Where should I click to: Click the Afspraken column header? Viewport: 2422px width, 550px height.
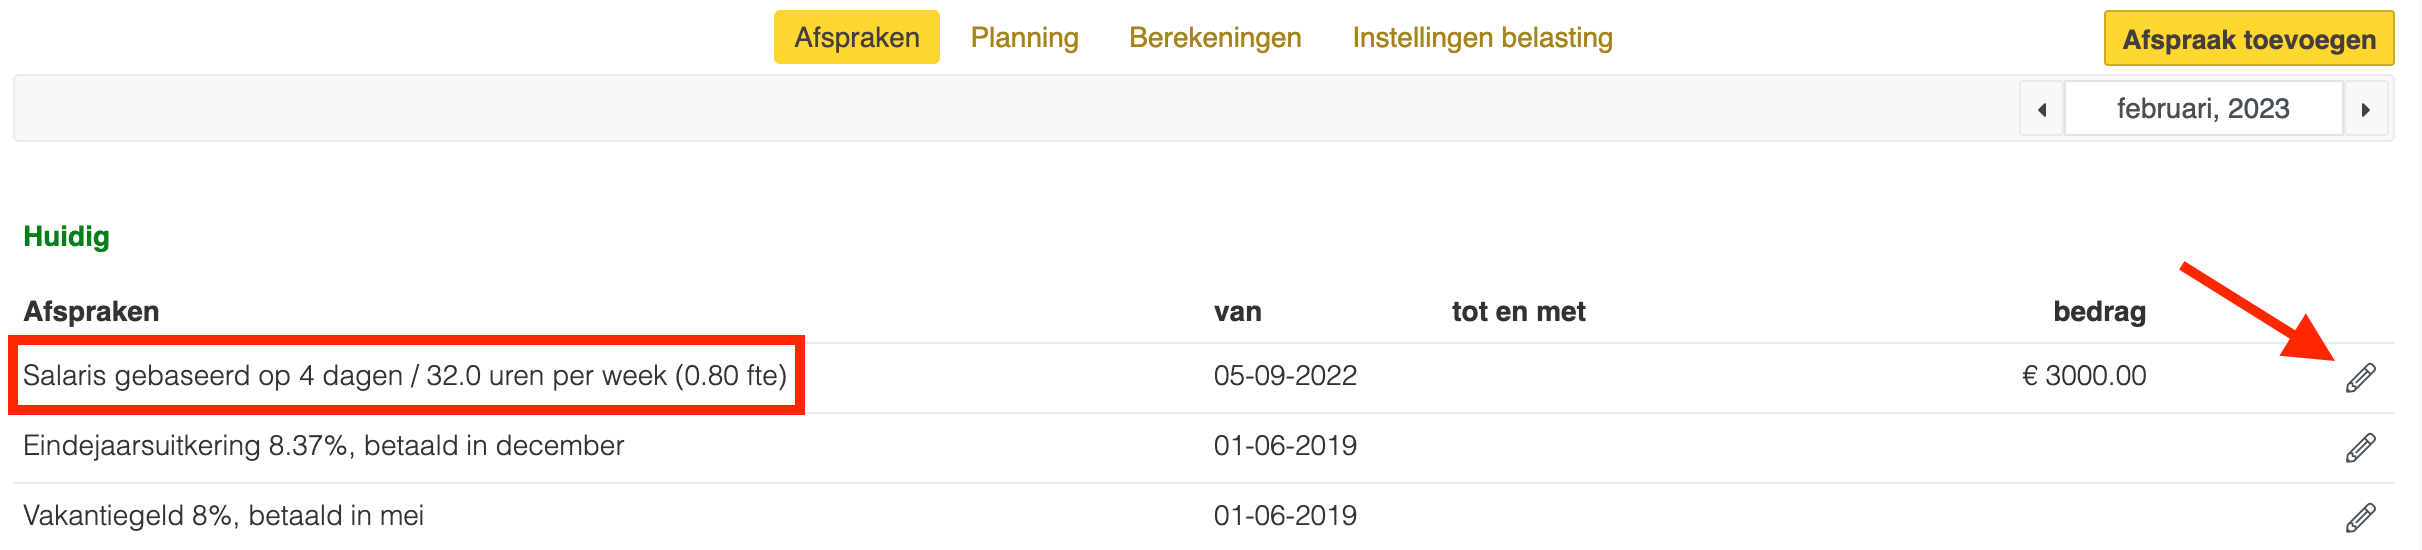point(91,312)
